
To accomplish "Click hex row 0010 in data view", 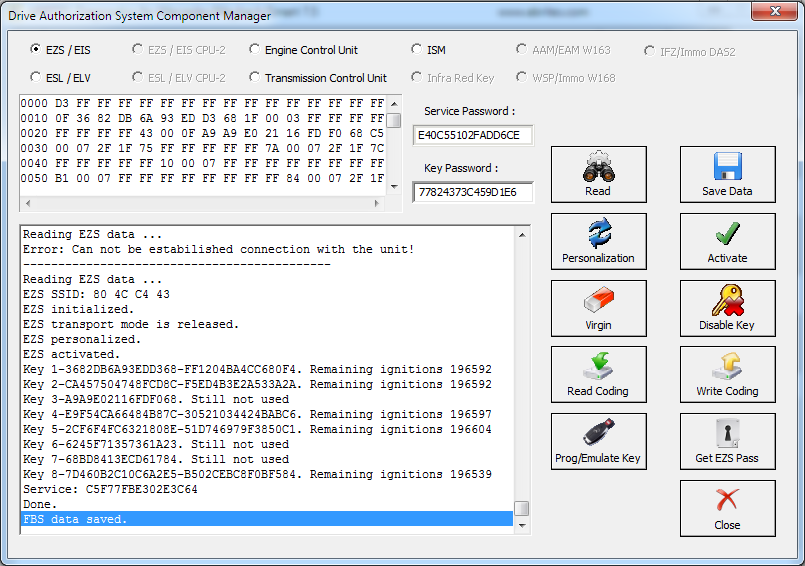I will click(x=203, y=118).
